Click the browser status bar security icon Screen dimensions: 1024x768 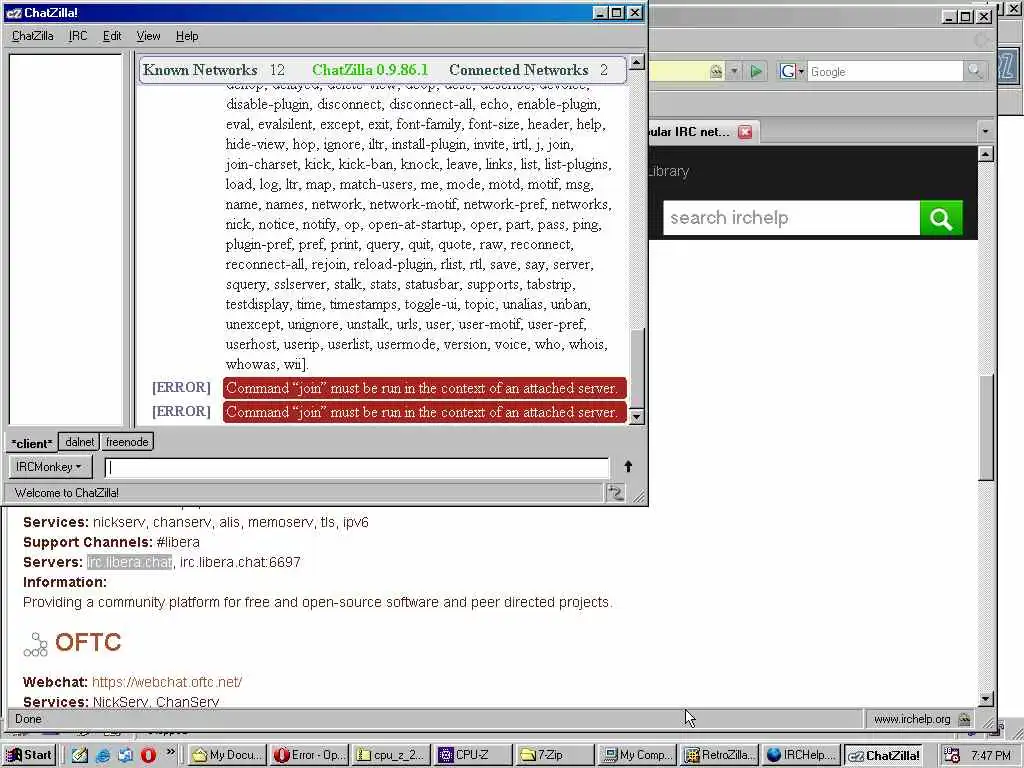964,719
